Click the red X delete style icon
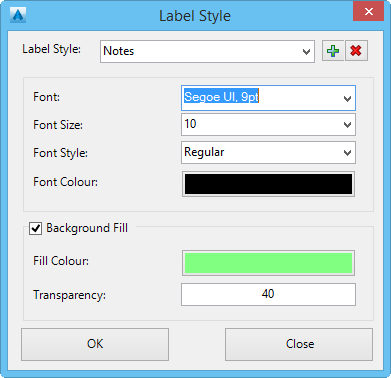This screenshot has width=391, height=378. [356, 51]
